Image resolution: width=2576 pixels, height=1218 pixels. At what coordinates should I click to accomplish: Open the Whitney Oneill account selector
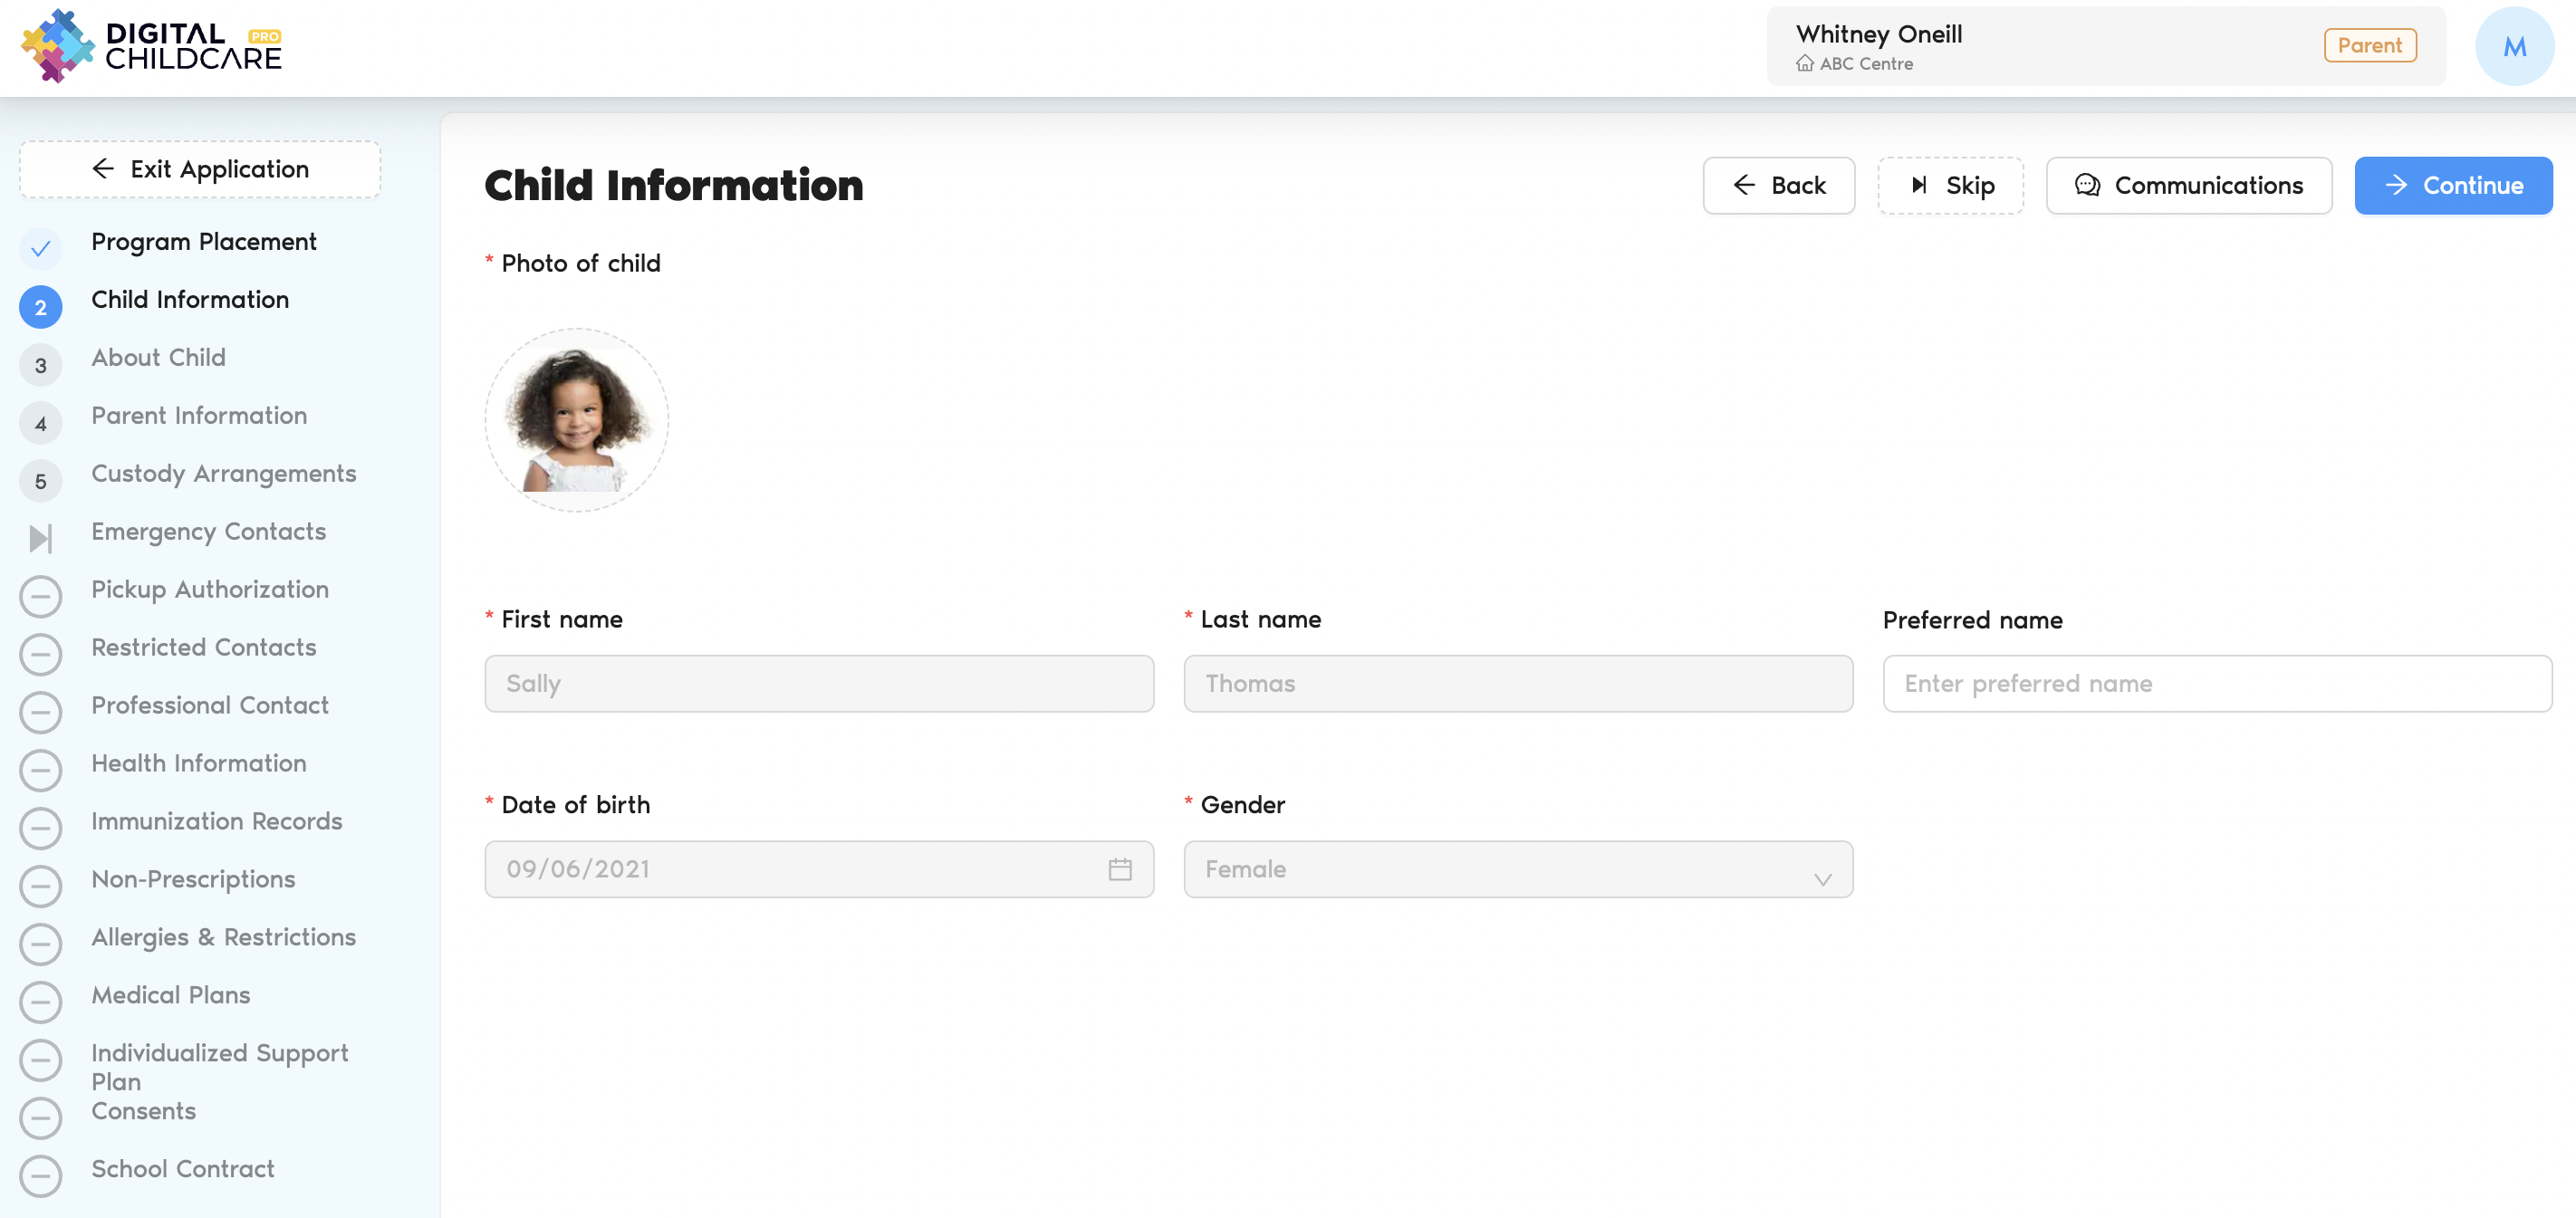click(2105, 46)
